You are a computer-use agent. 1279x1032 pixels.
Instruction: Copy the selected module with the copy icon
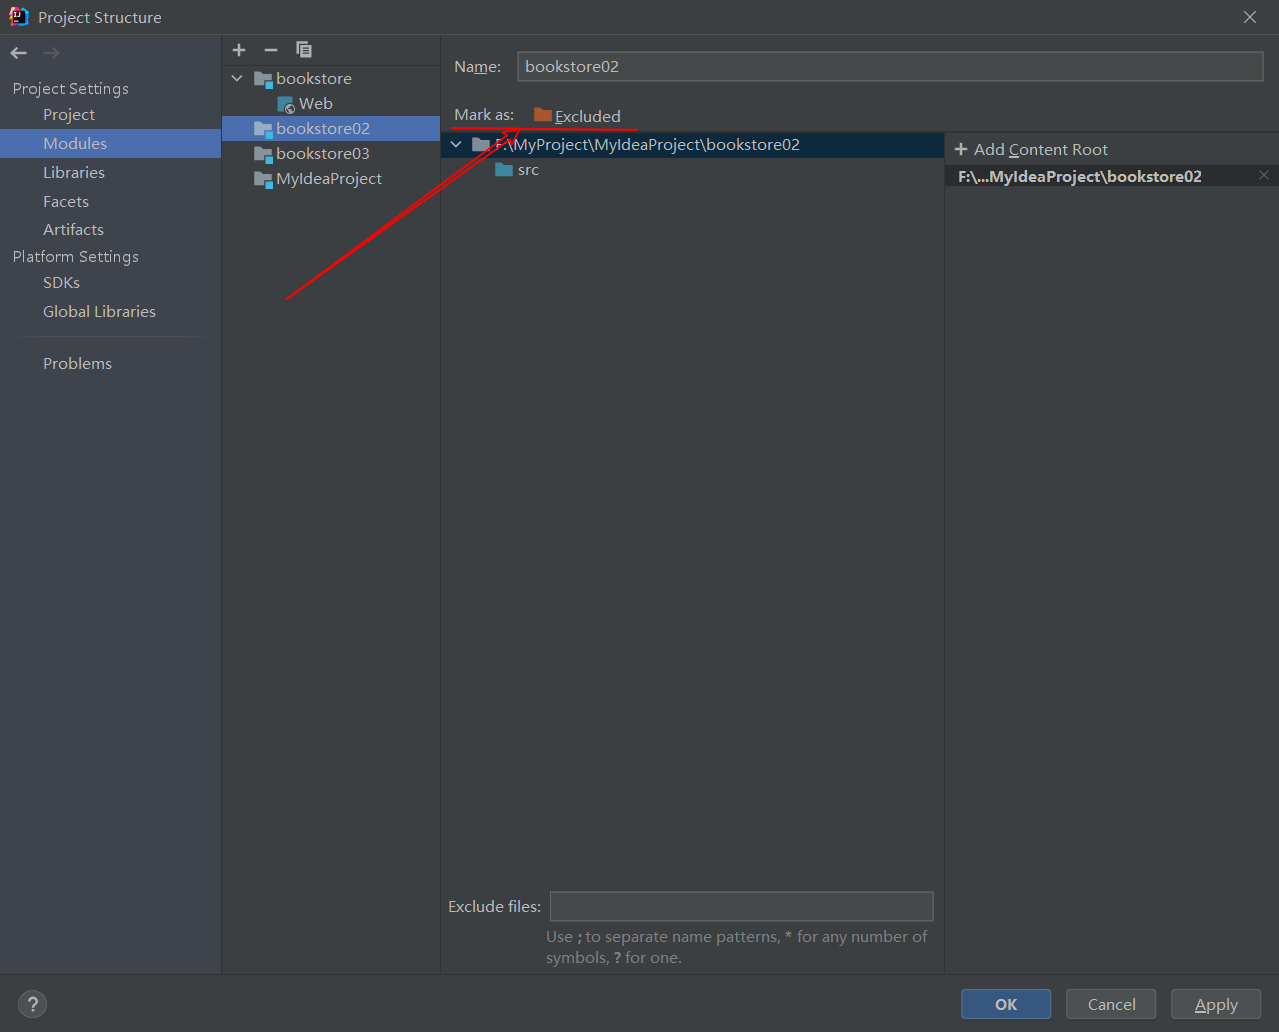(303, 50)
